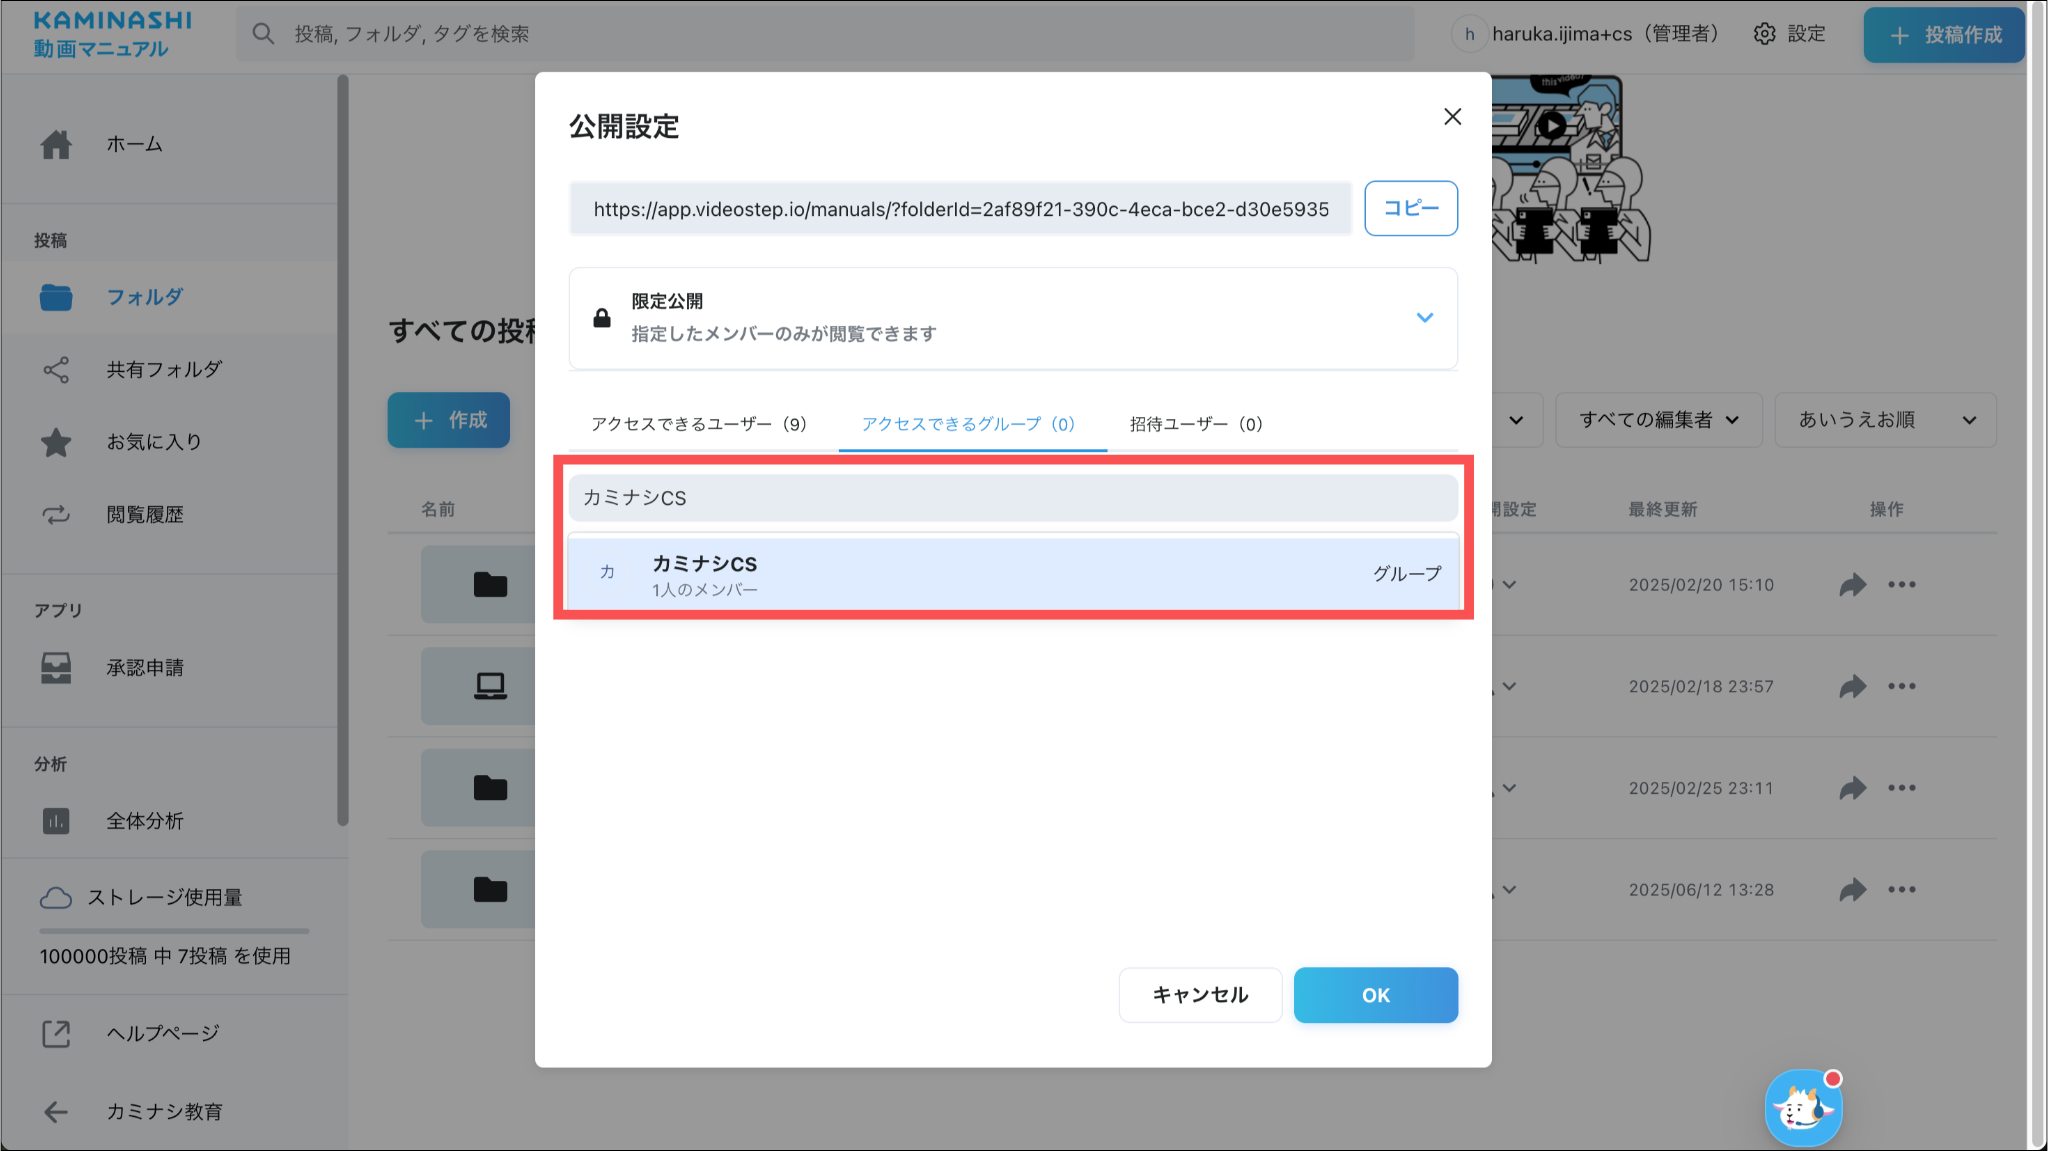The image size is (2048, 1151).
Task: Open the overall analytics chart icon
Action: (56, 821)
